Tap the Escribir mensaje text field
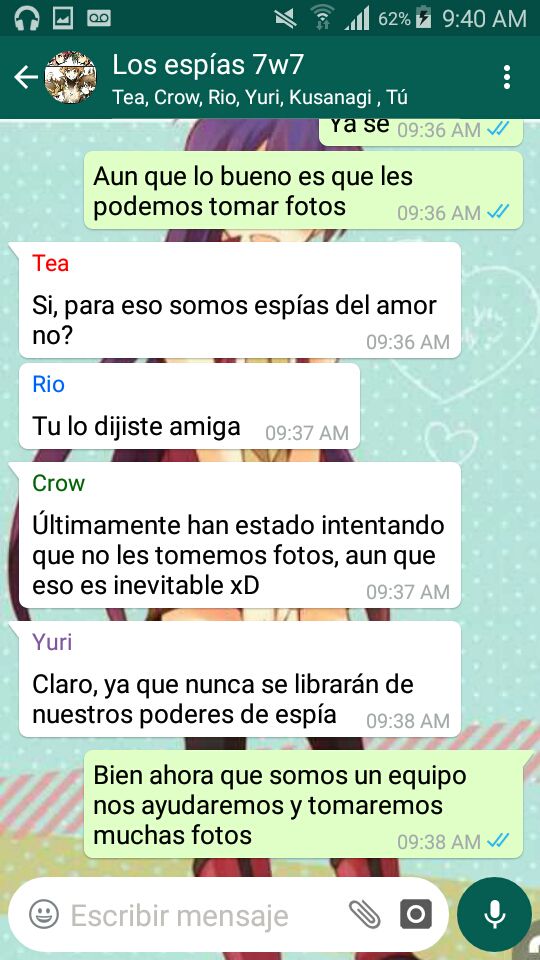The height and width of the screenshot is (960, 540). 179,915
